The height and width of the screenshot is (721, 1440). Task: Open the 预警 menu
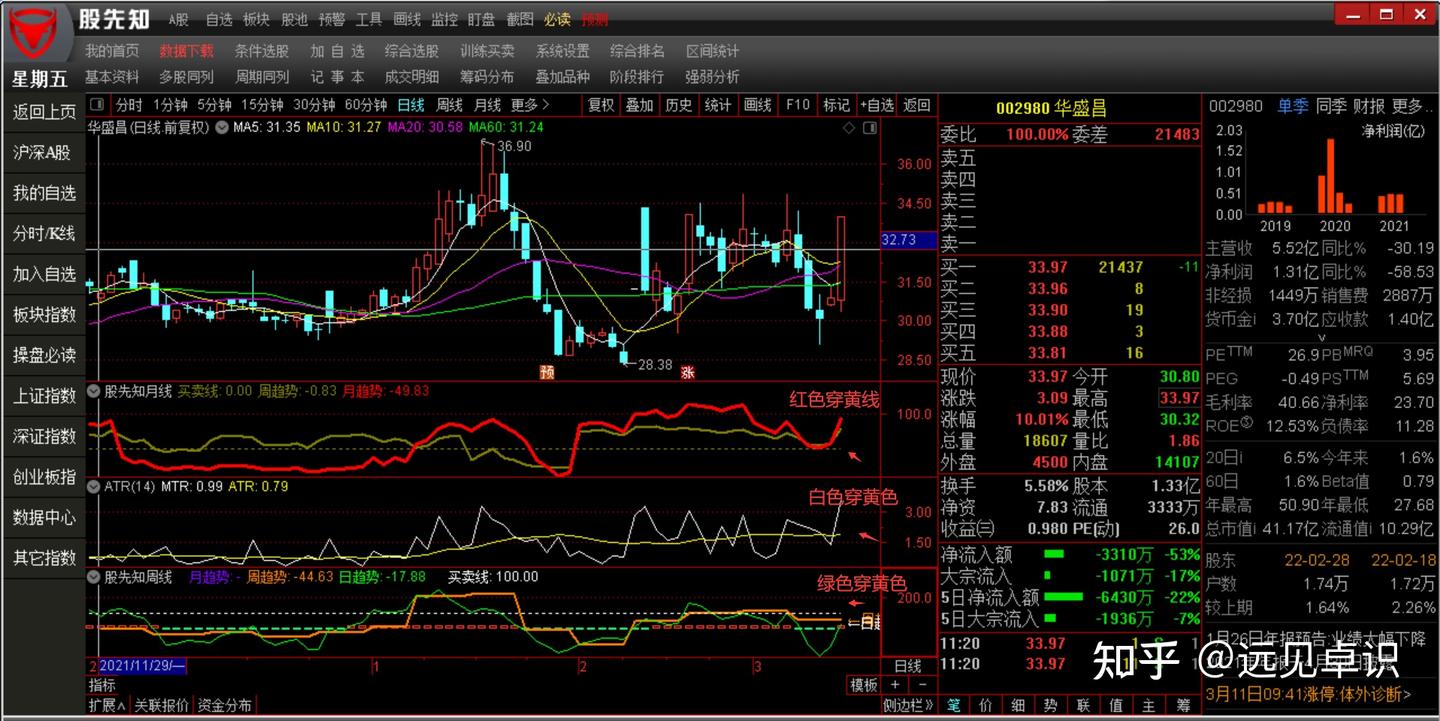click(x=331, y=19)
